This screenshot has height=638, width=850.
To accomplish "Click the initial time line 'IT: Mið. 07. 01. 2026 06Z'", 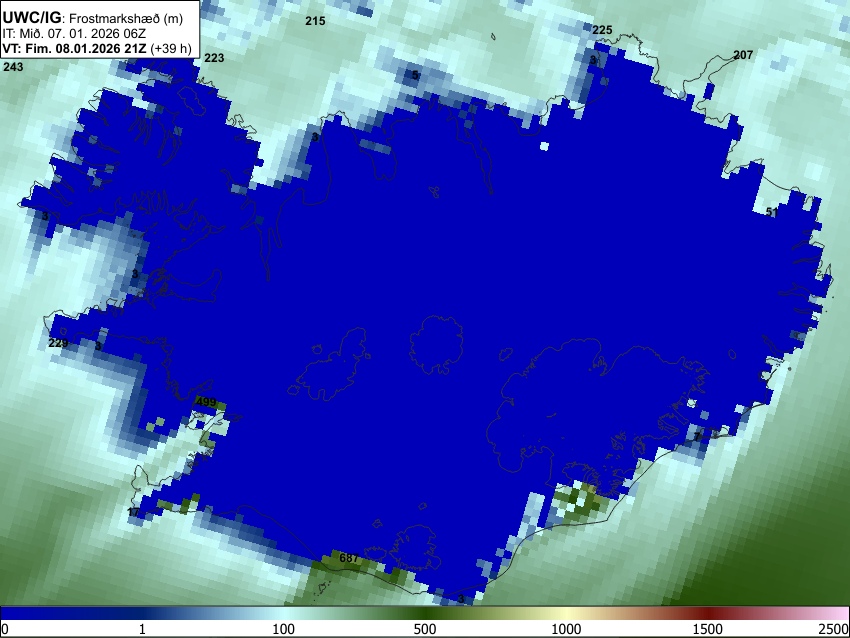I will click(x=74, y=34).
